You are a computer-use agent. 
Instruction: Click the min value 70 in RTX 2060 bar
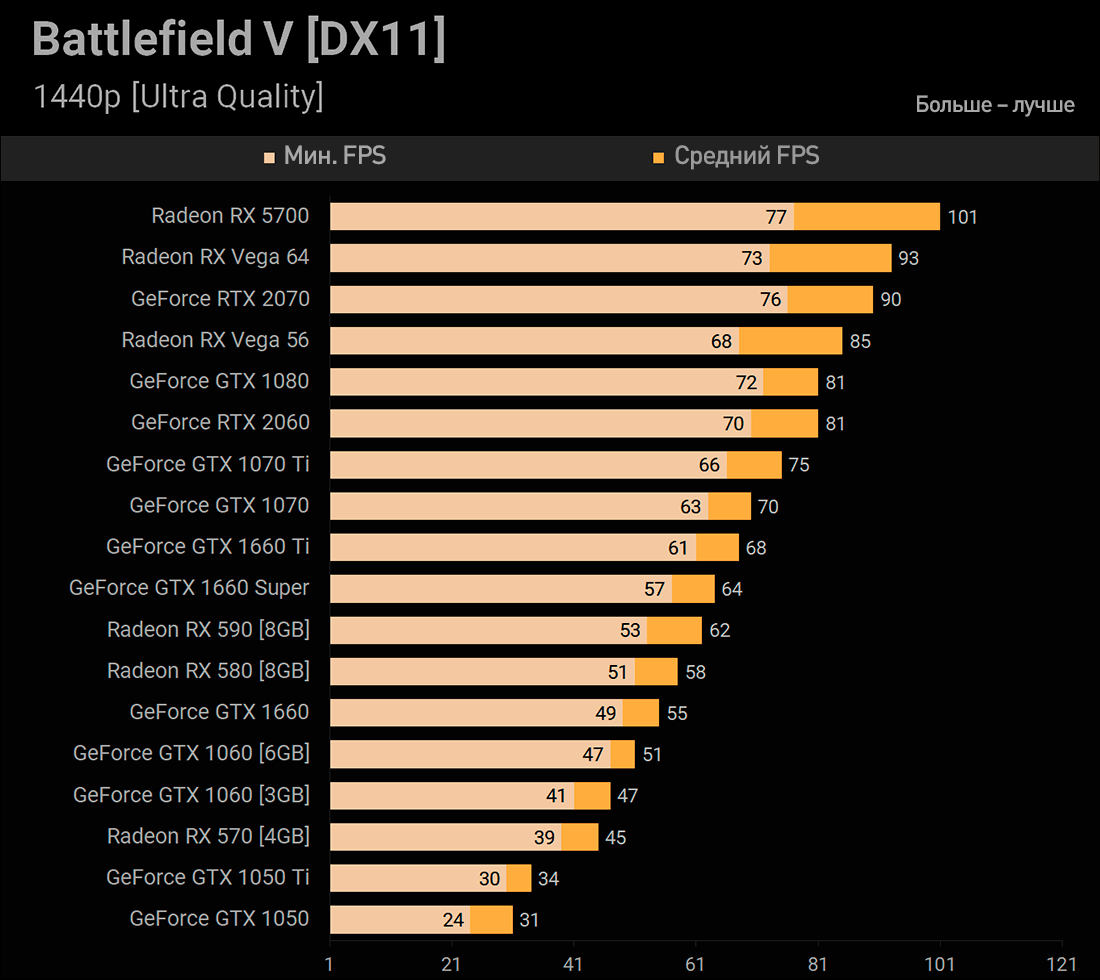(x=734, y=424)
